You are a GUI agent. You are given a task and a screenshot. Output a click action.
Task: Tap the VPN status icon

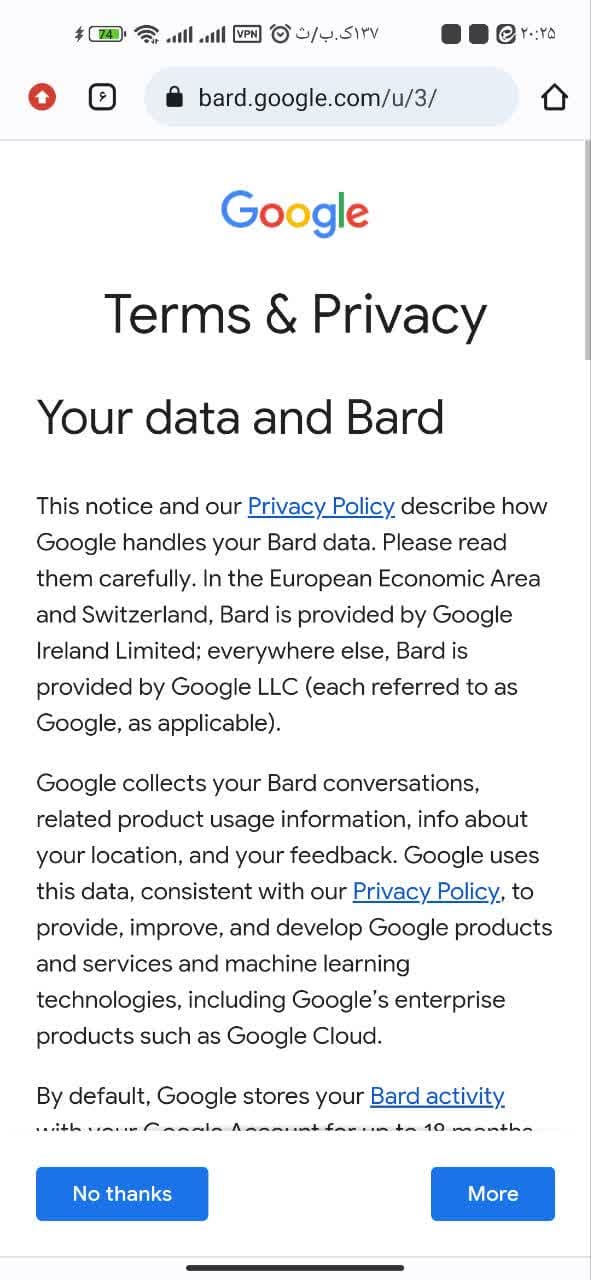247,33
